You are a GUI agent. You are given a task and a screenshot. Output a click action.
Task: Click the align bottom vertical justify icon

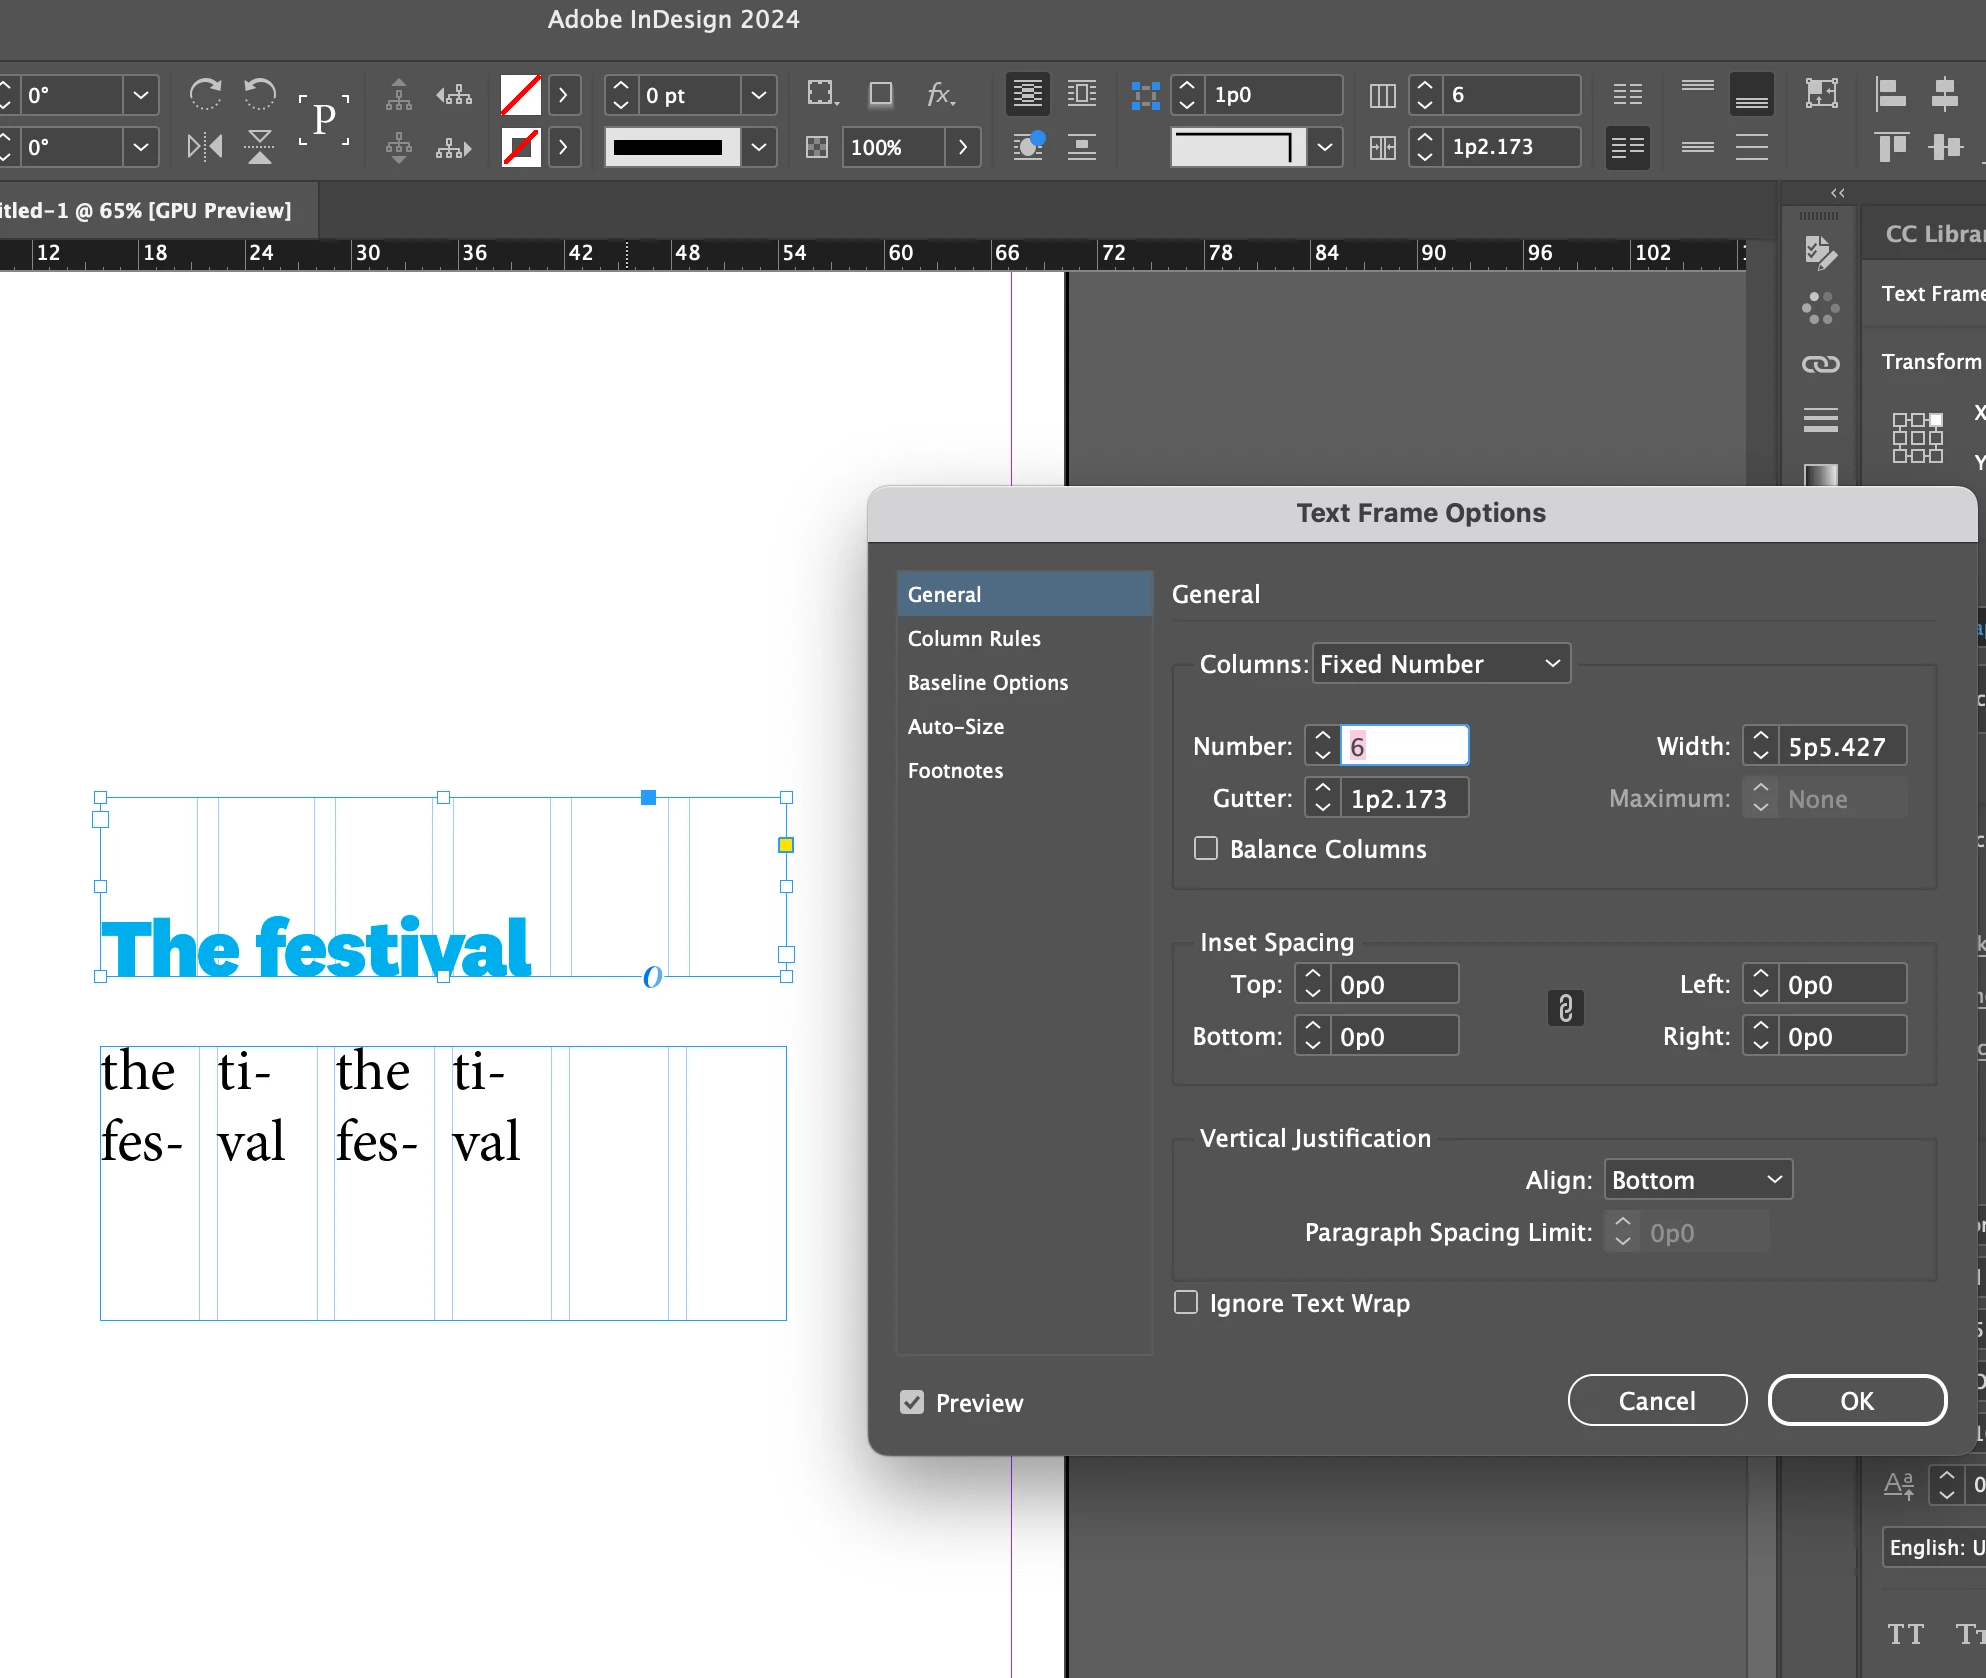tap(1752, 95)
